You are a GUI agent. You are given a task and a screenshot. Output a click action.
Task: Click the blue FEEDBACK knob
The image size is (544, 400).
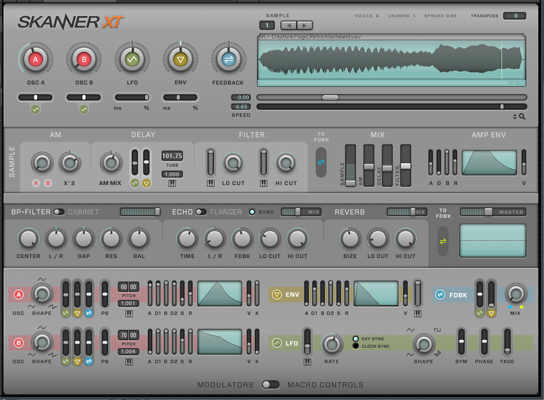click(228, 59)
